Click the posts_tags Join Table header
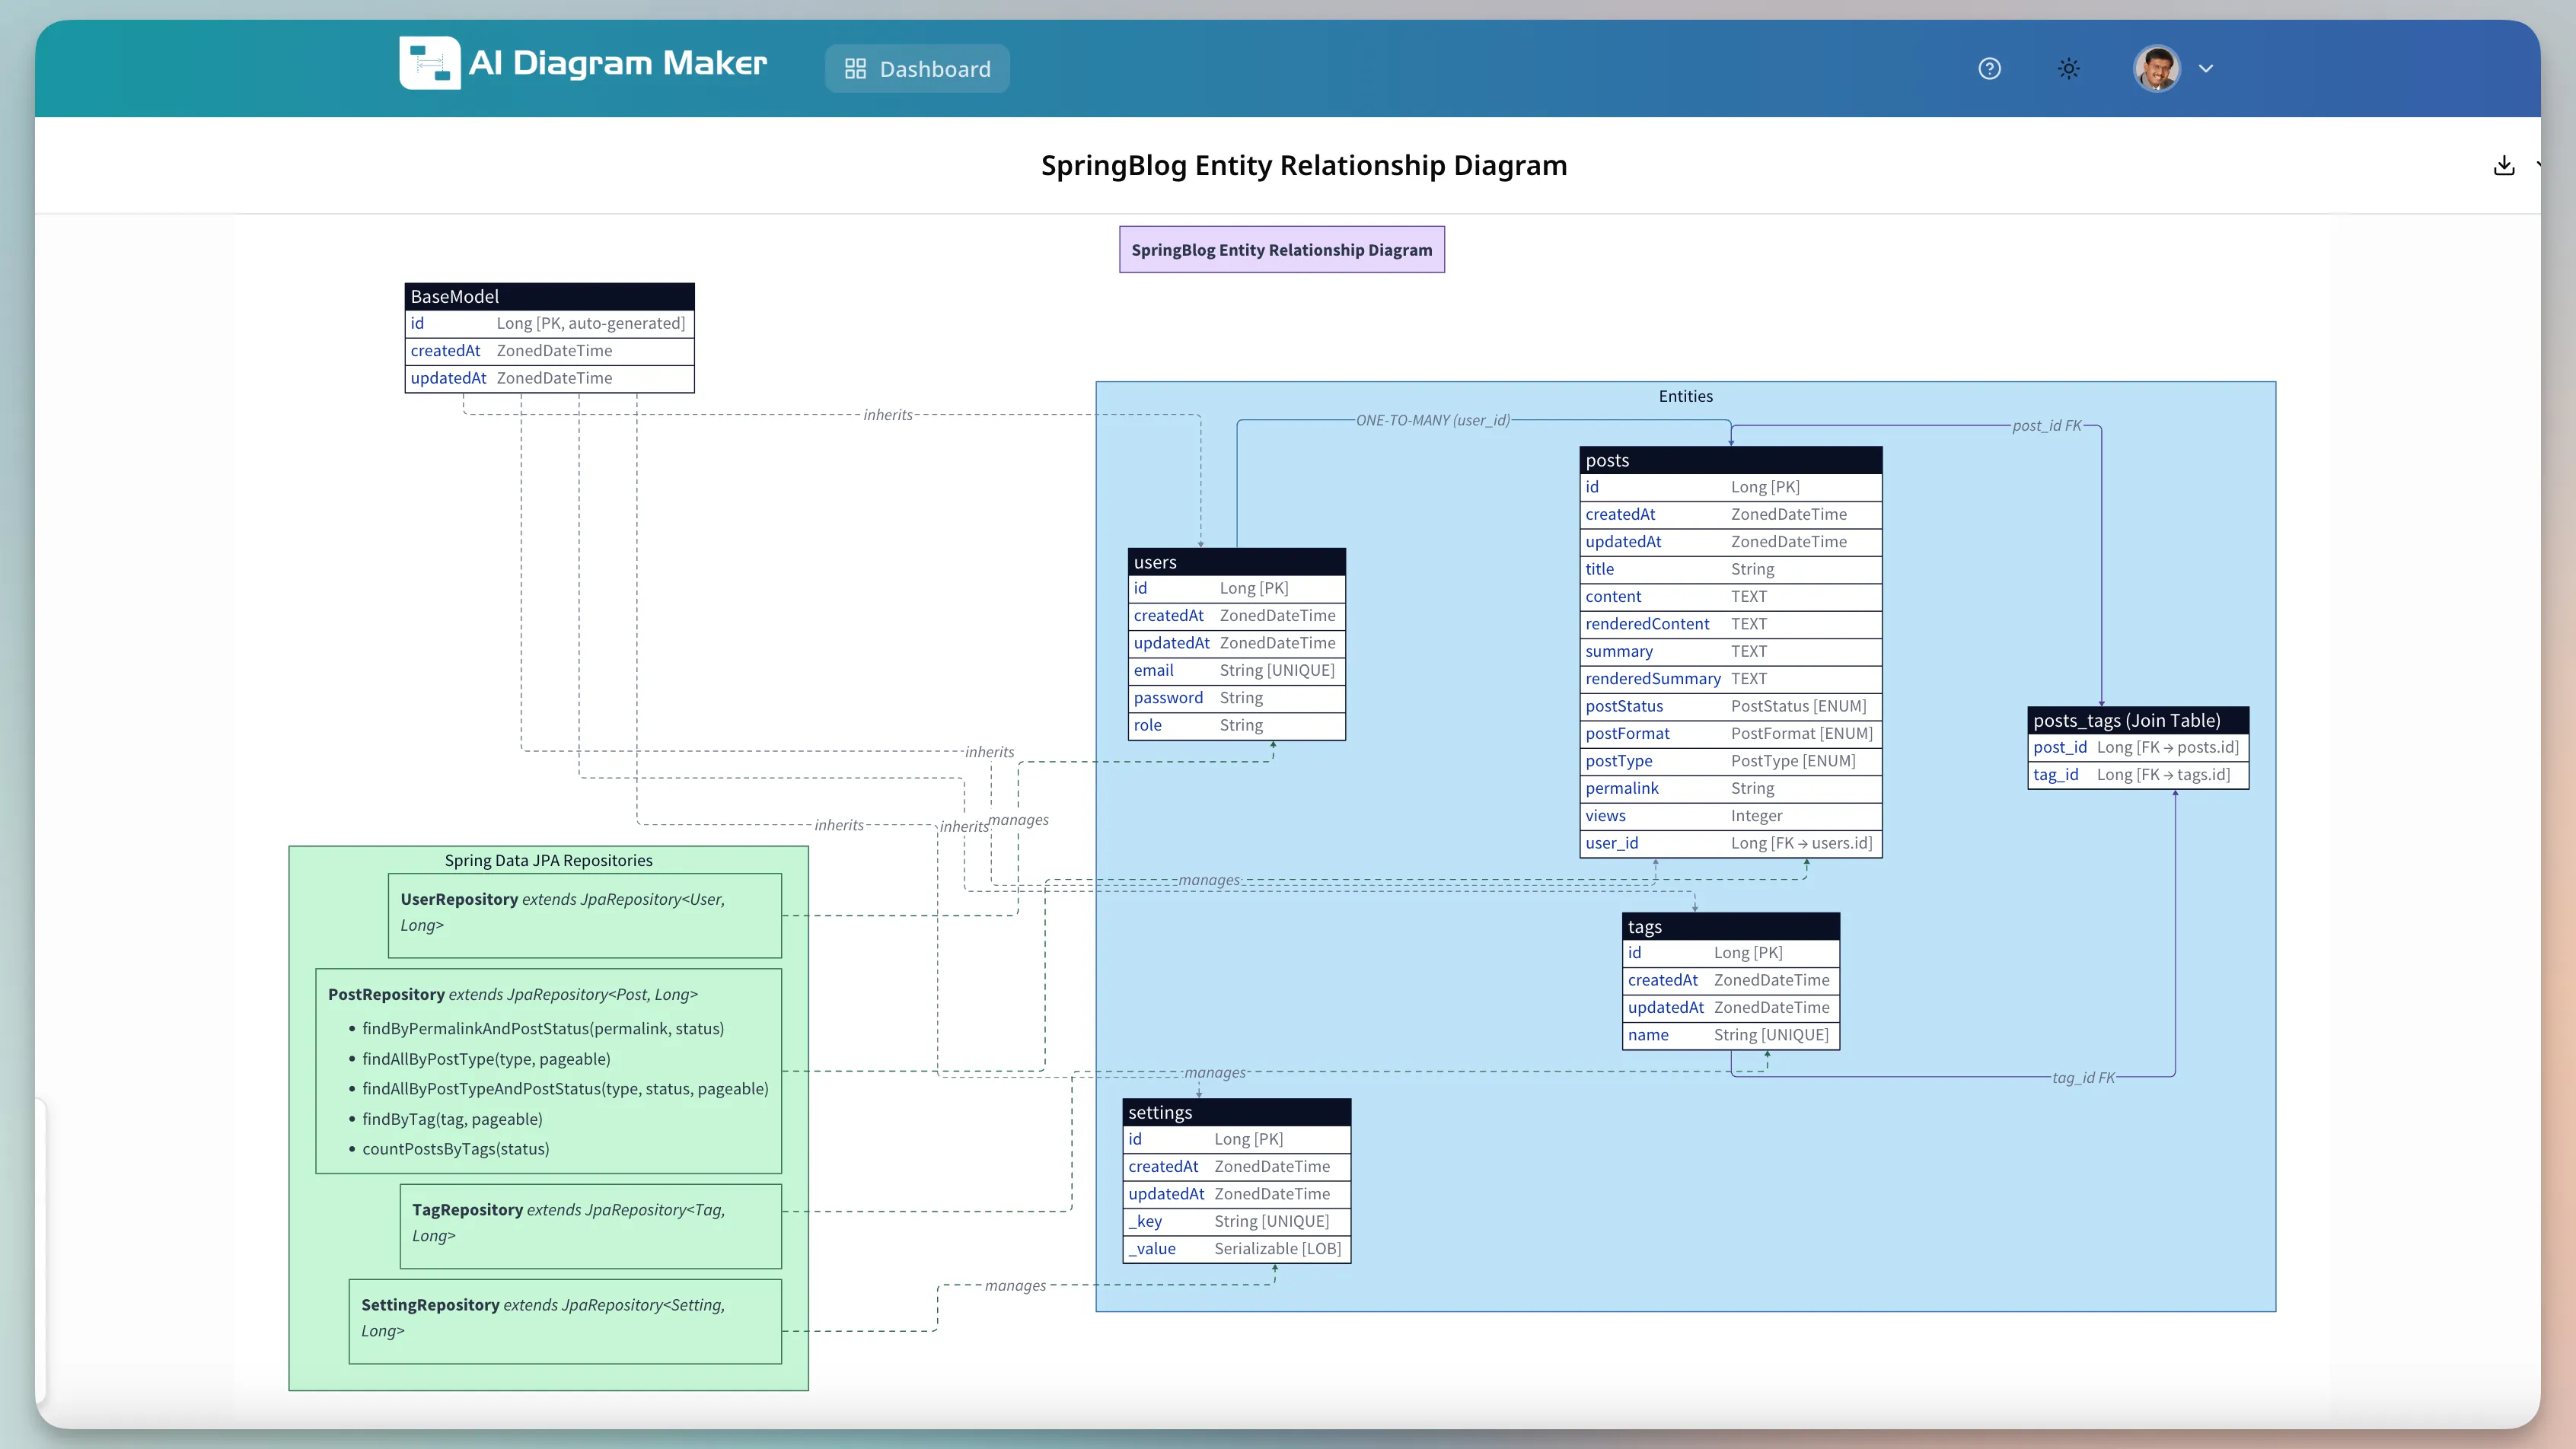The height and width of the screenshot is (1449, 2576). coord(2137,720)
